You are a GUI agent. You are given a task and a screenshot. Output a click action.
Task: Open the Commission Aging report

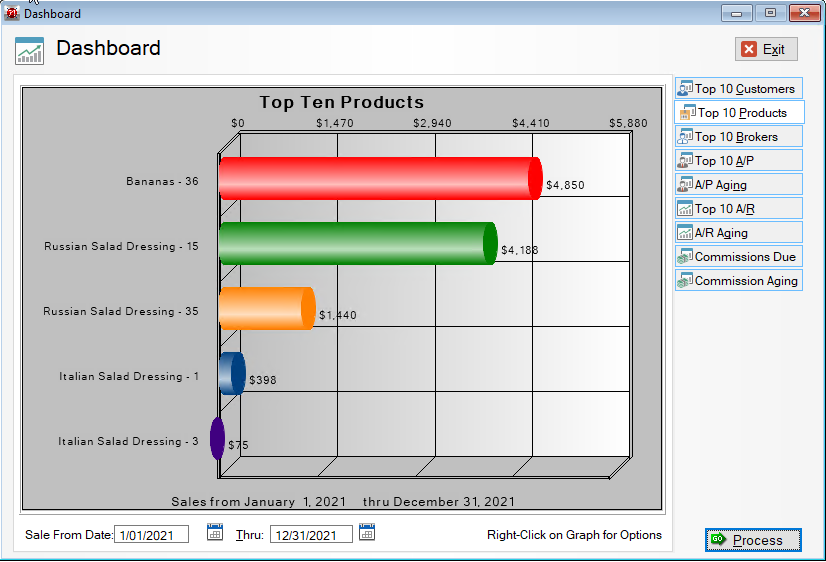(739, 280)
